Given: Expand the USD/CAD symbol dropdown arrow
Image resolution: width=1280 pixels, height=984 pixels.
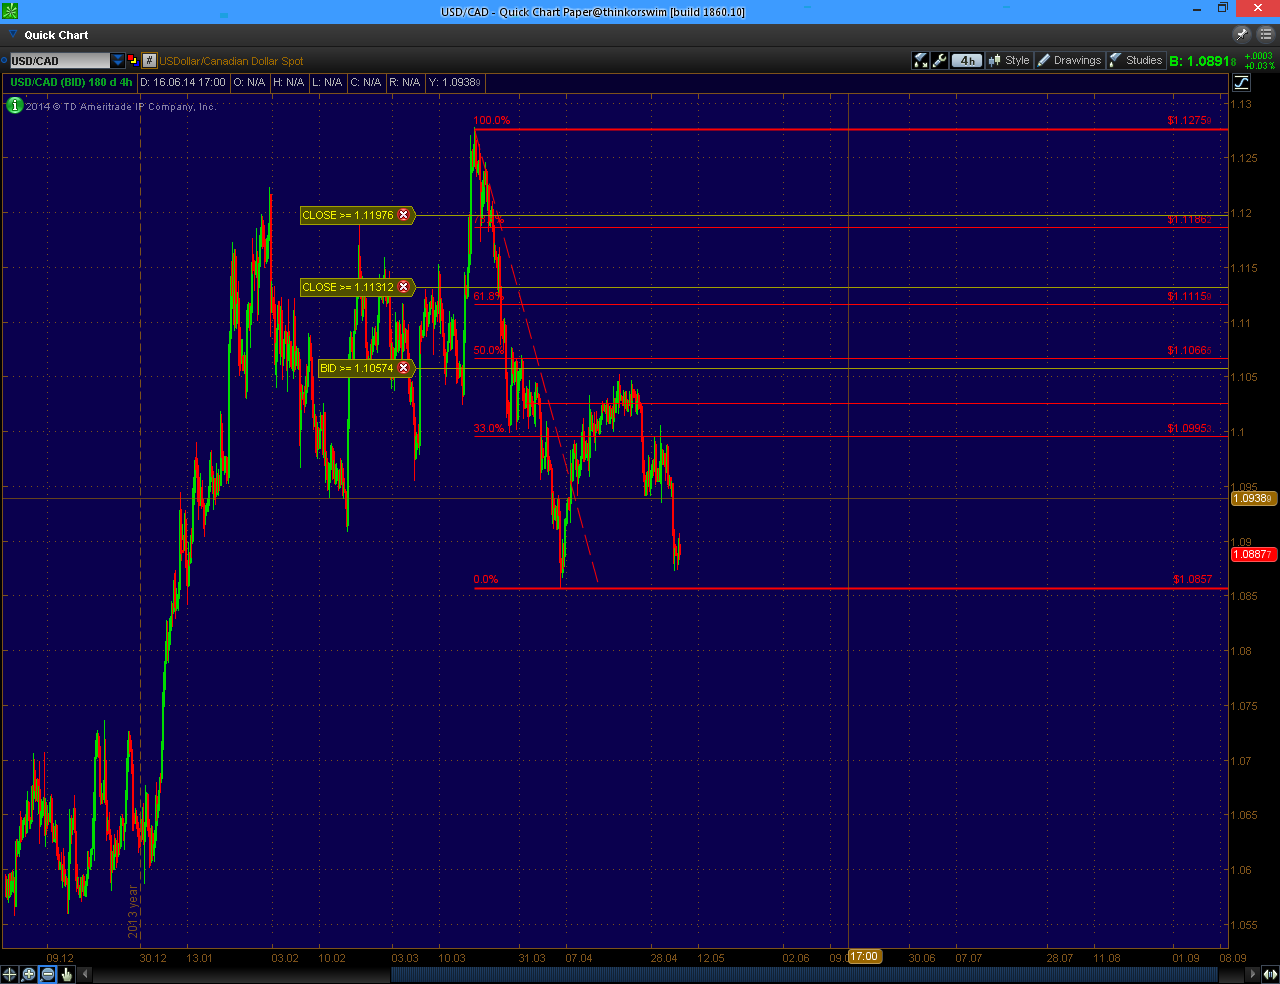Looking at the screenshot, I should pos(118,61).
